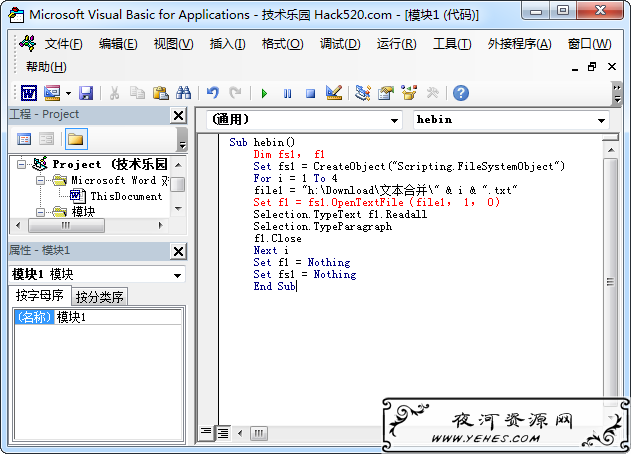Open the 窗口(W) menu
The height and width of the screenshot is (454, 631).
589,44
